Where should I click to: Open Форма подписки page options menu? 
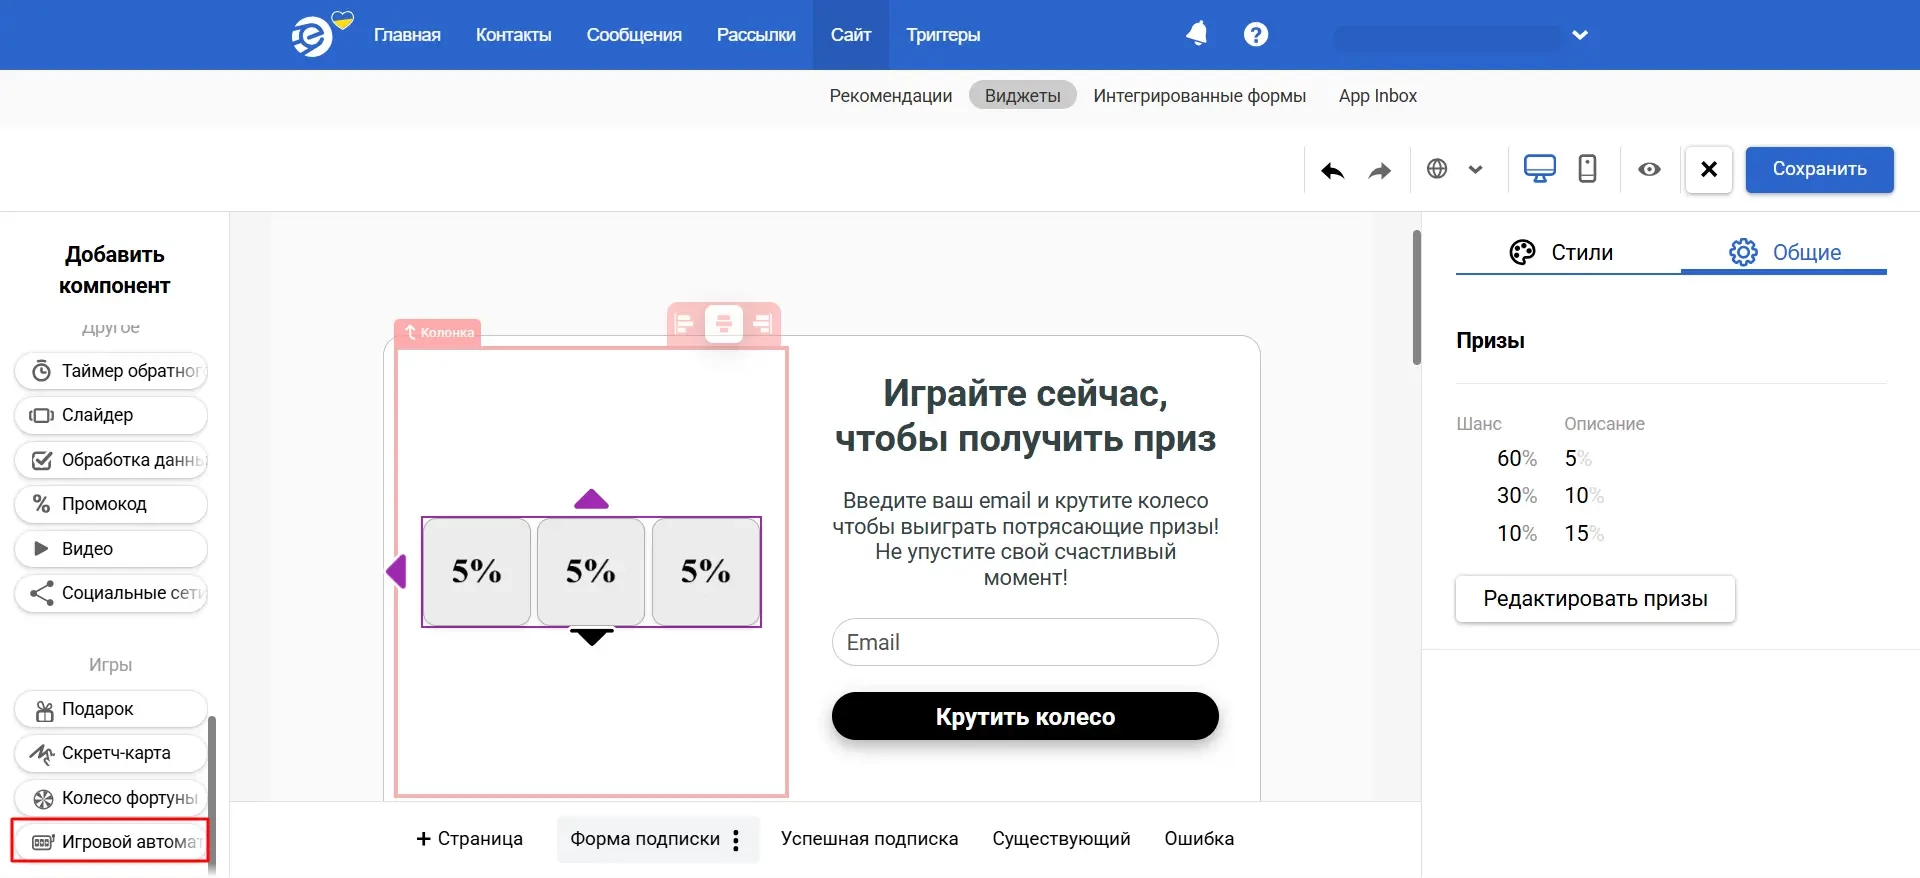(736, 840)
